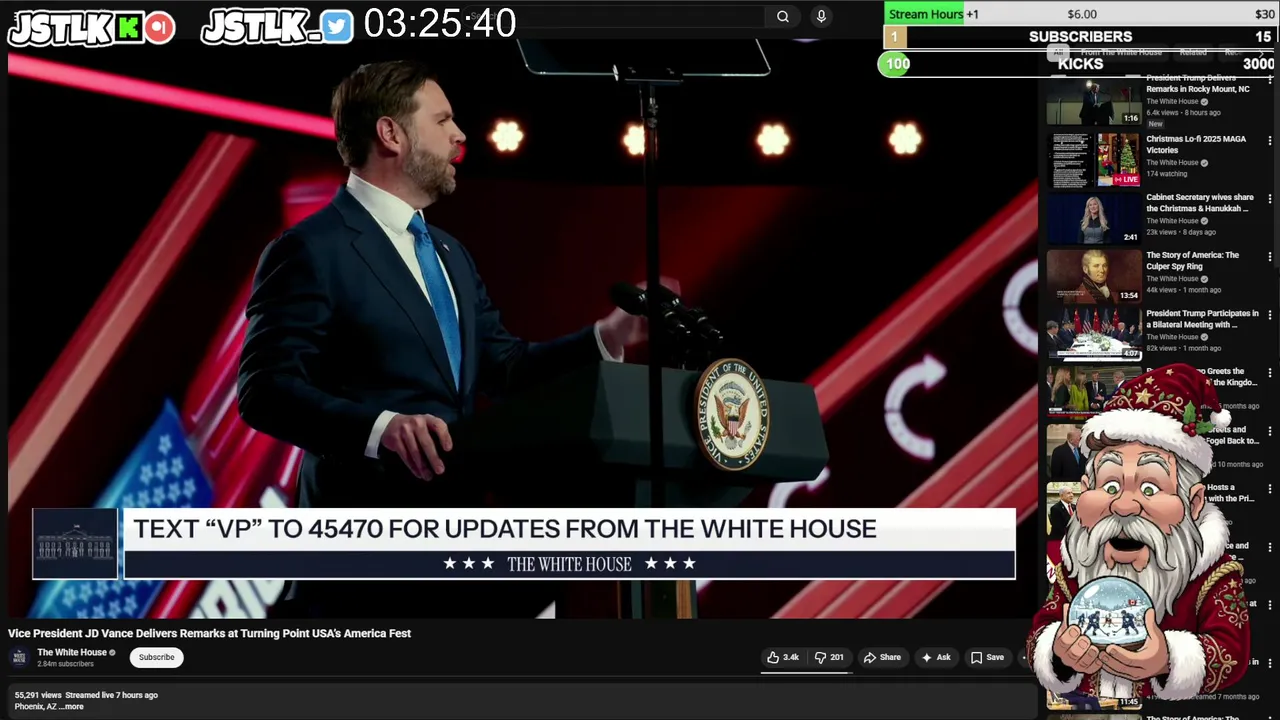Click '174 watching' under the Christmas Lo-fi video
This screenshot has height=720, width=1280.
[x=1165, y=174]
